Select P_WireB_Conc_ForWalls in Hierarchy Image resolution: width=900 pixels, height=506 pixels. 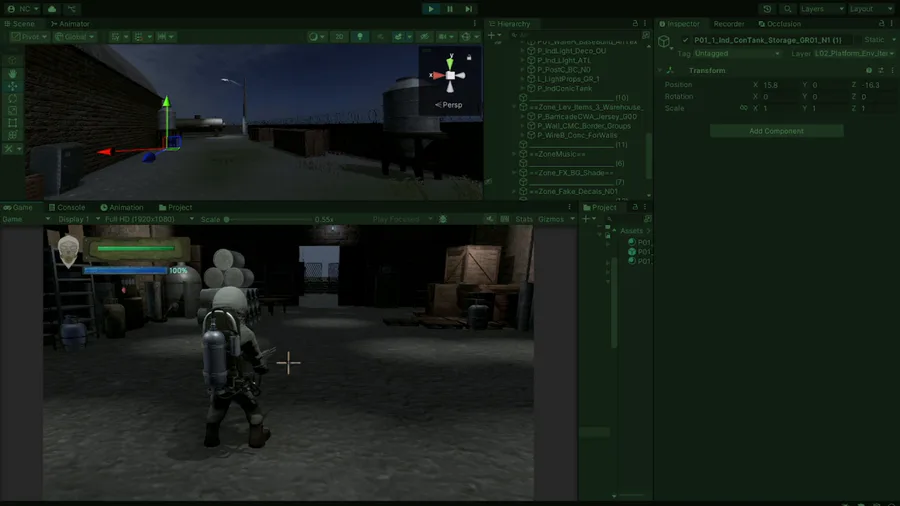click(577, 135)
